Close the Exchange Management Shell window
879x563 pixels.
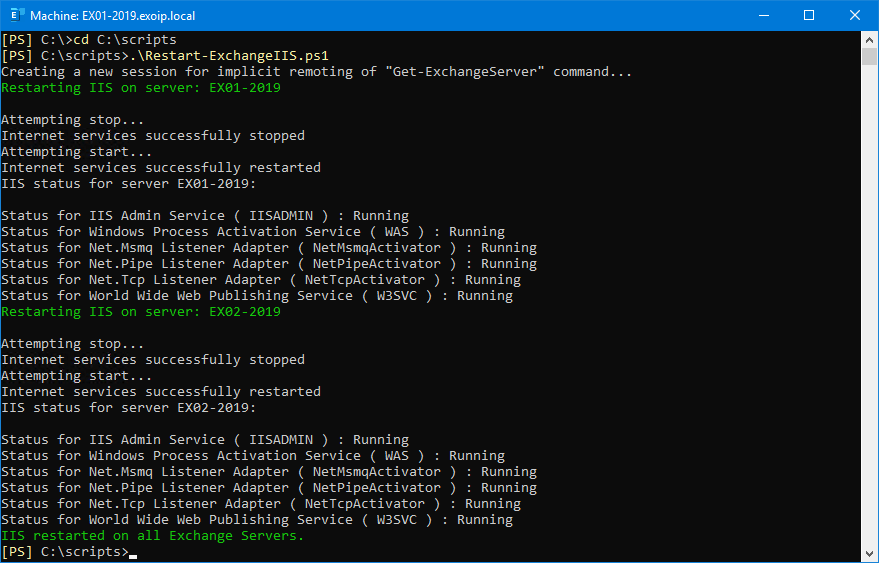pyautogui.click(x=854, y=15)
